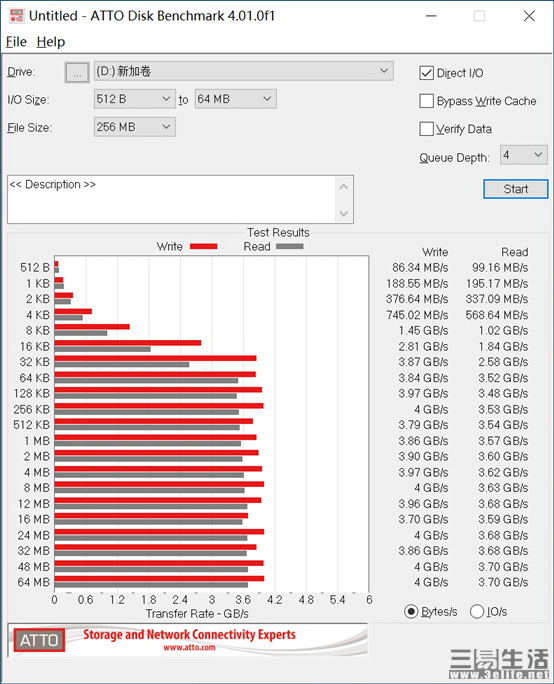This screenshot has width=554, height=684.
Task: Open the Help menu
Action: tap(51, 42)
